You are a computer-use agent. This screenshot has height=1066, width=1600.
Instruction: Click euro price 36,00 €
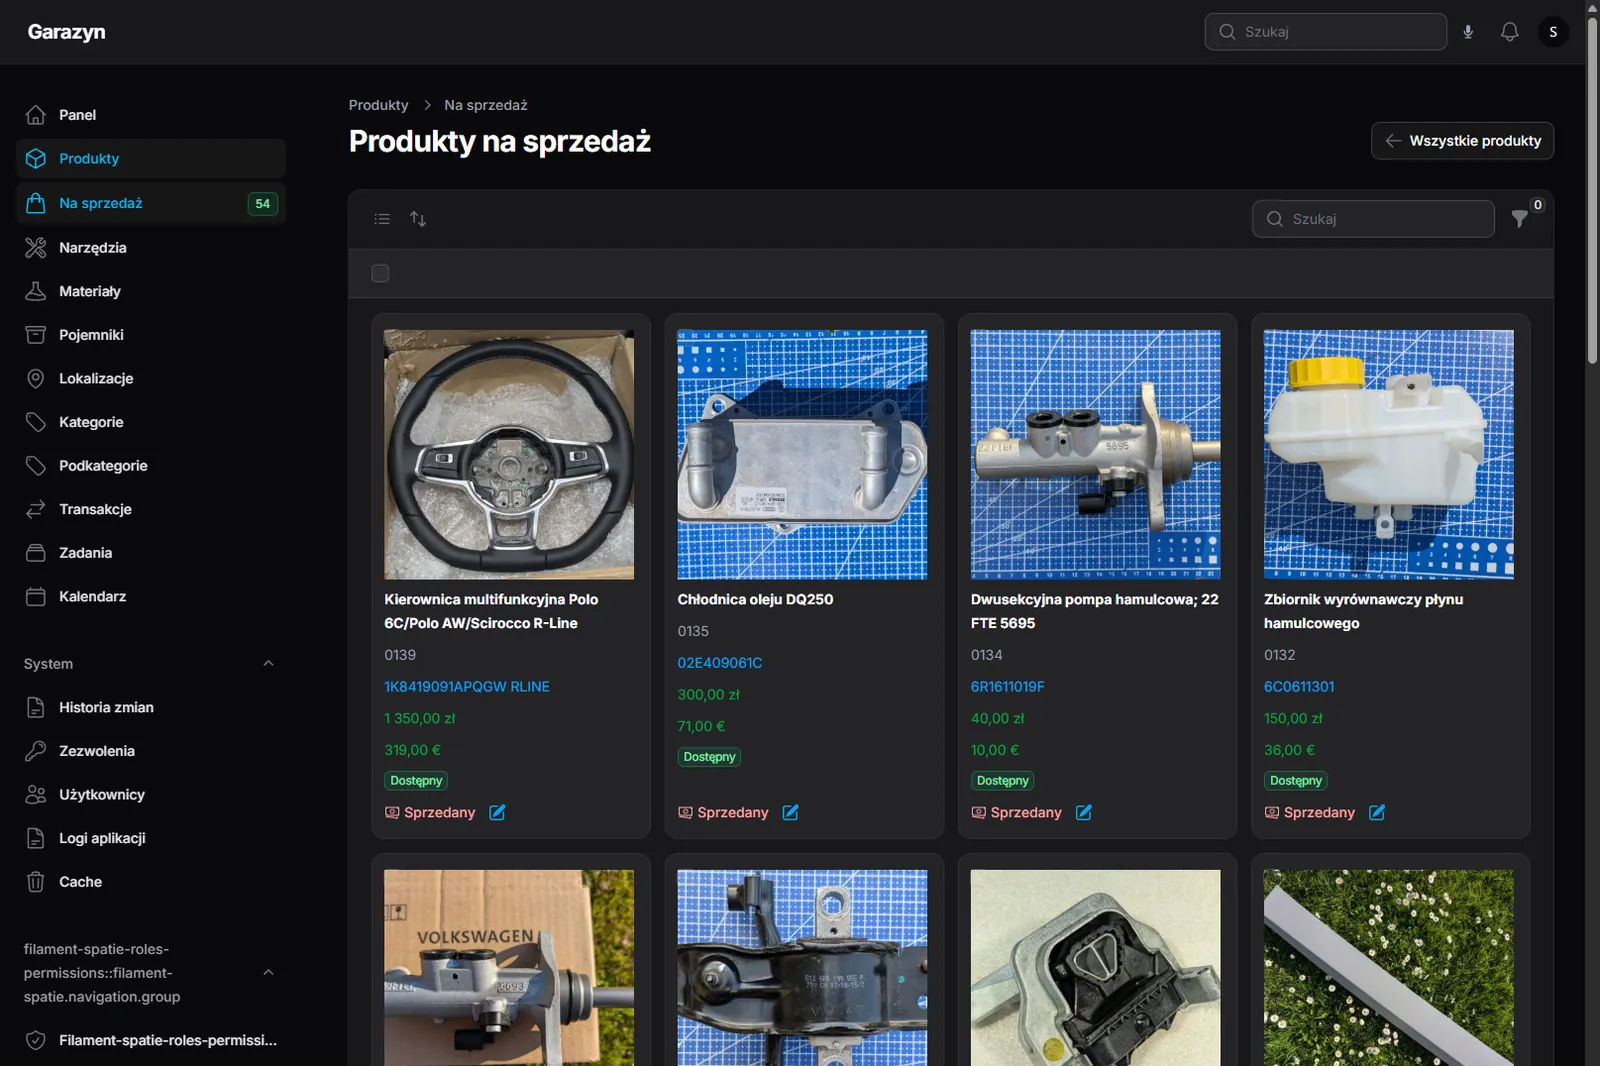coord(1289,750)
